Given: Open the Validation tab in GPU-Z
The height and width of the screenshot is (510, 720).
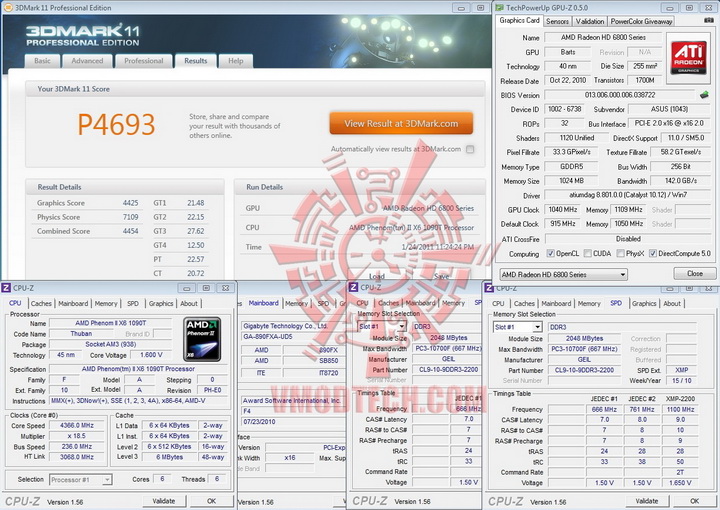Looking at the screenshot, I should point(590,21).
